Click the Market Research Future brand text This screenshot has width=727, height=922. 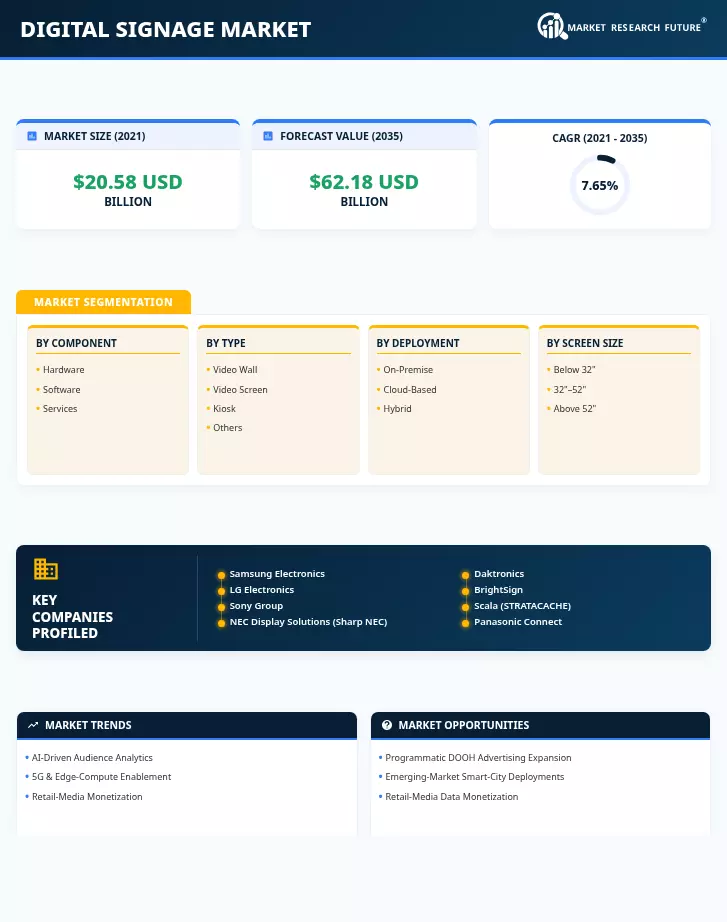(634, 28)
